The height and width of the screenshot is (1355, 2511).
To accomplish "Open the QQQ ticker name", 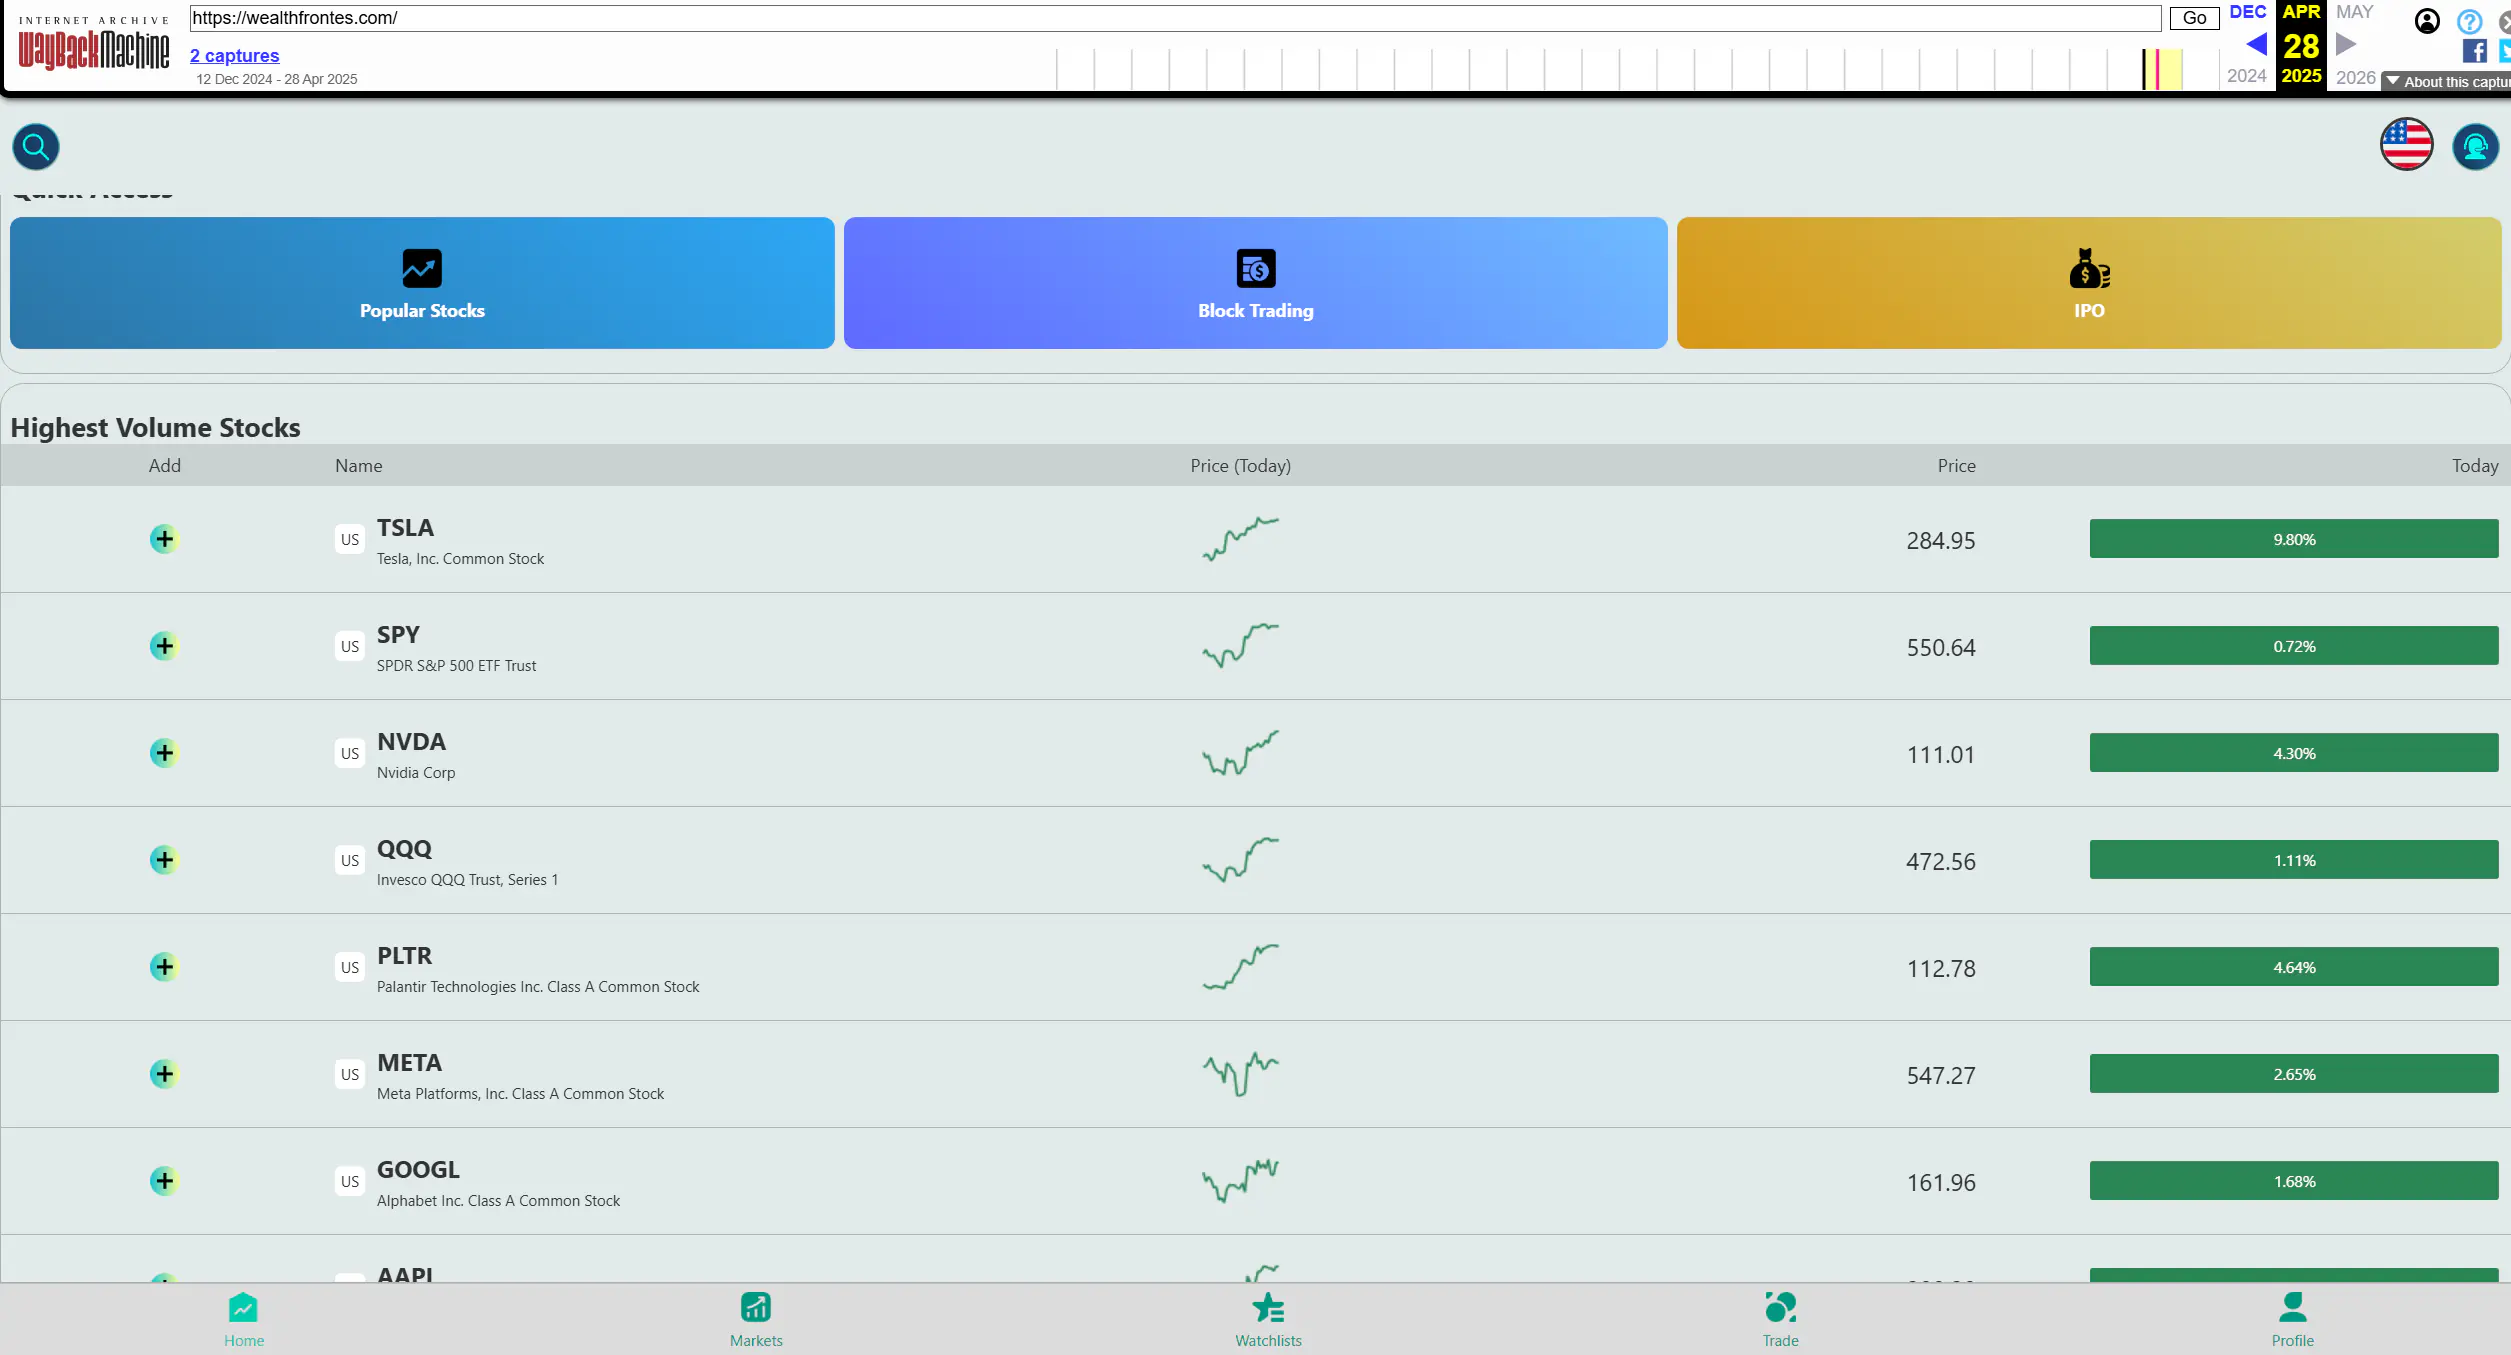I will tap(404, 849).
